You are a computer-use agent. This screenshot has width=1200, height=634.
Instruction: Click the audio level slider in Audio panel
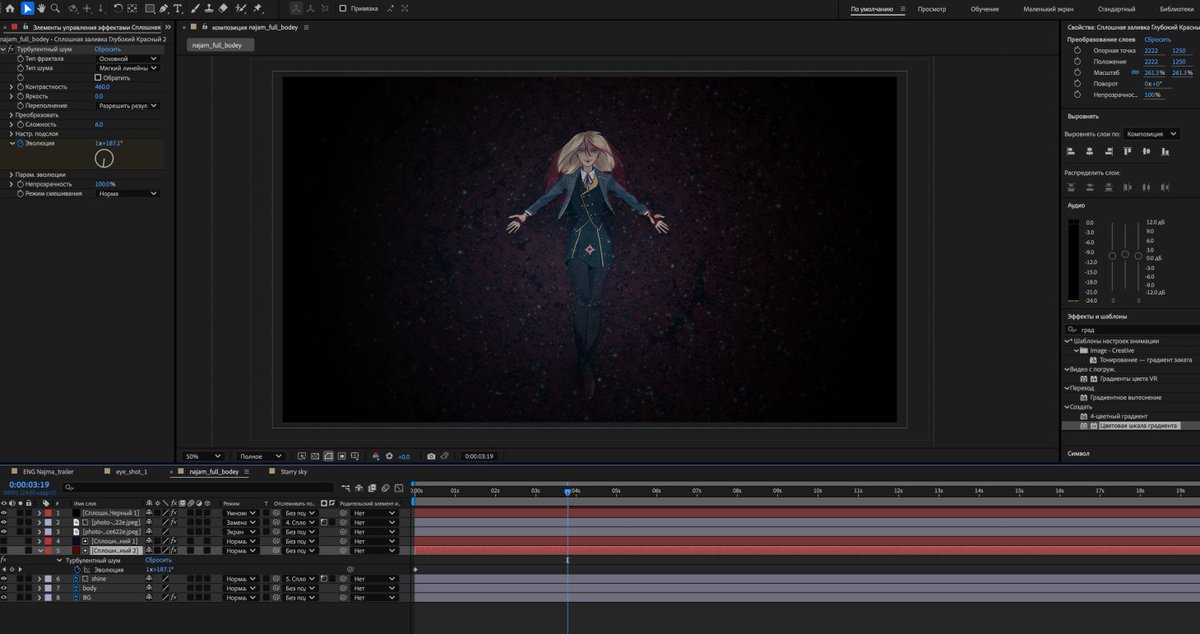click(1125, 255)
